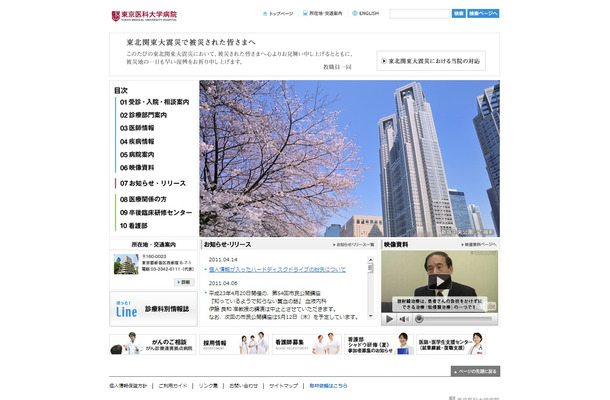Open the 検索ページへ button

[x=483, y=14]
